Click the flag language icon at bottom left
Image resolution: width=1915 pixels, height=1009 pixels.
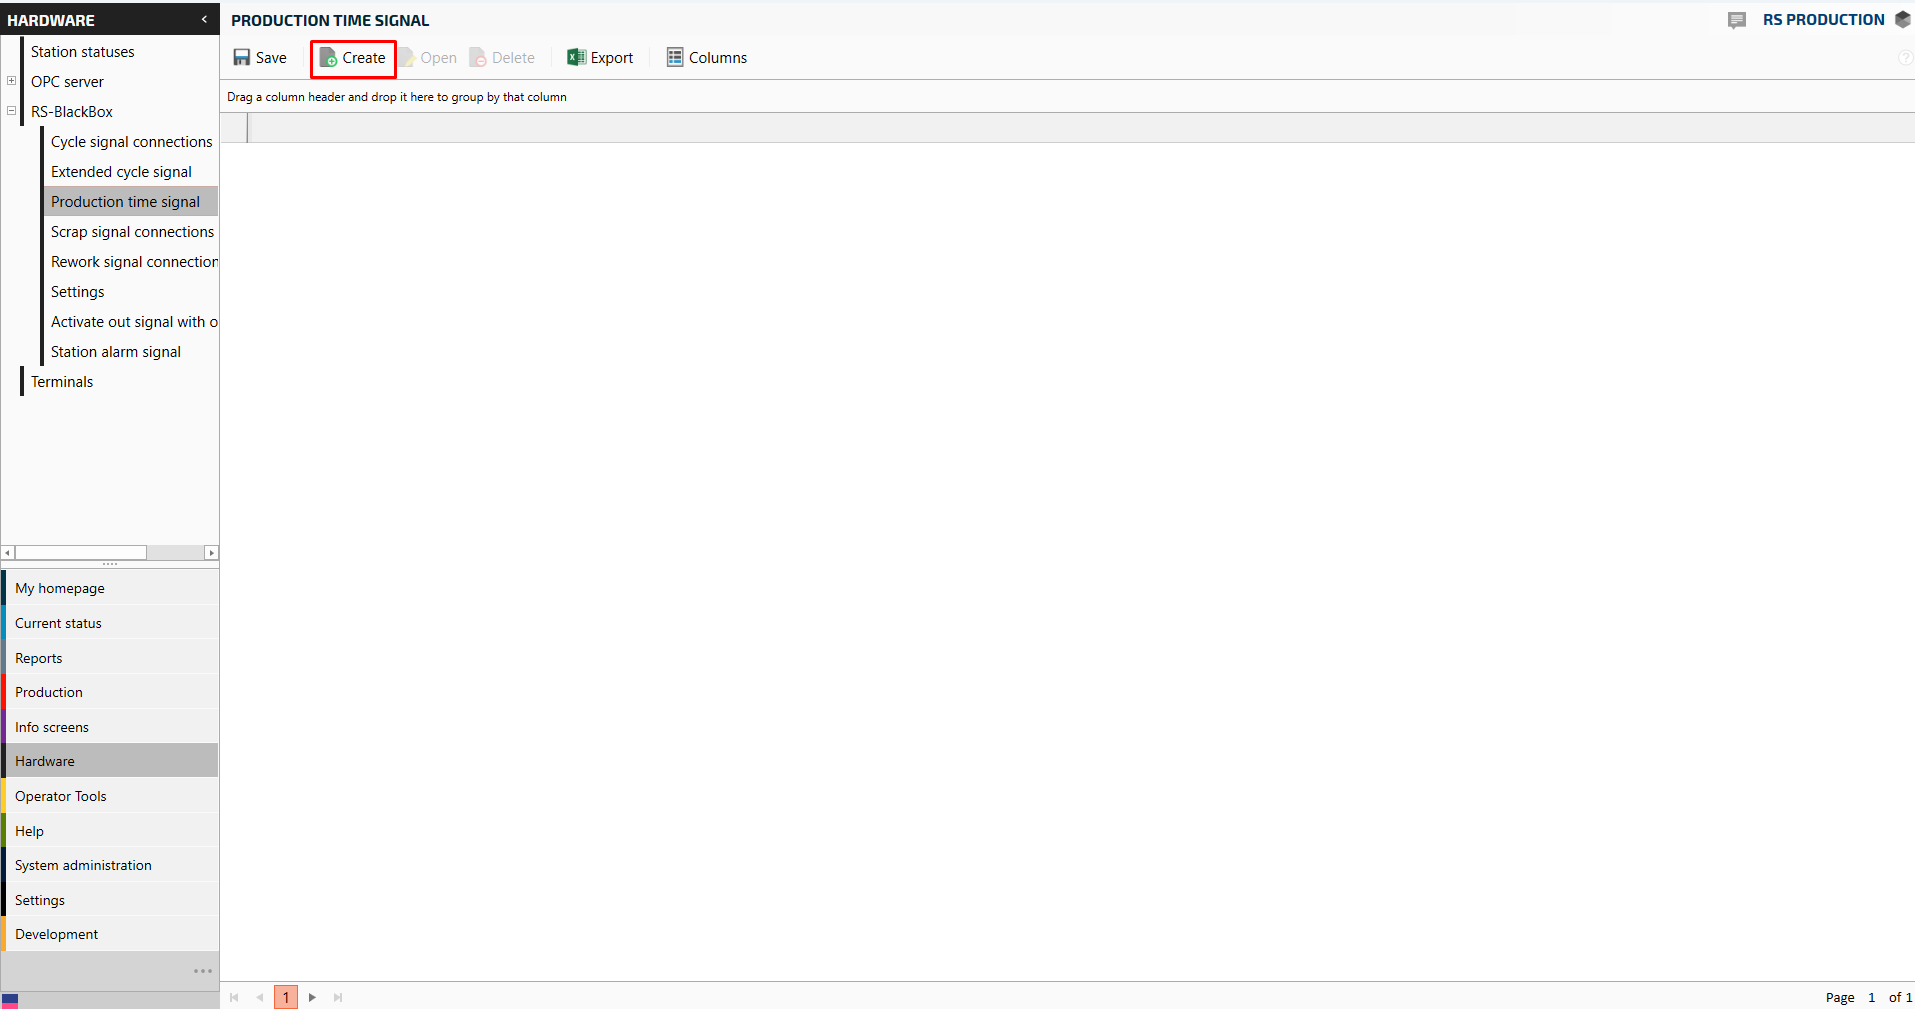[10, 1000]
